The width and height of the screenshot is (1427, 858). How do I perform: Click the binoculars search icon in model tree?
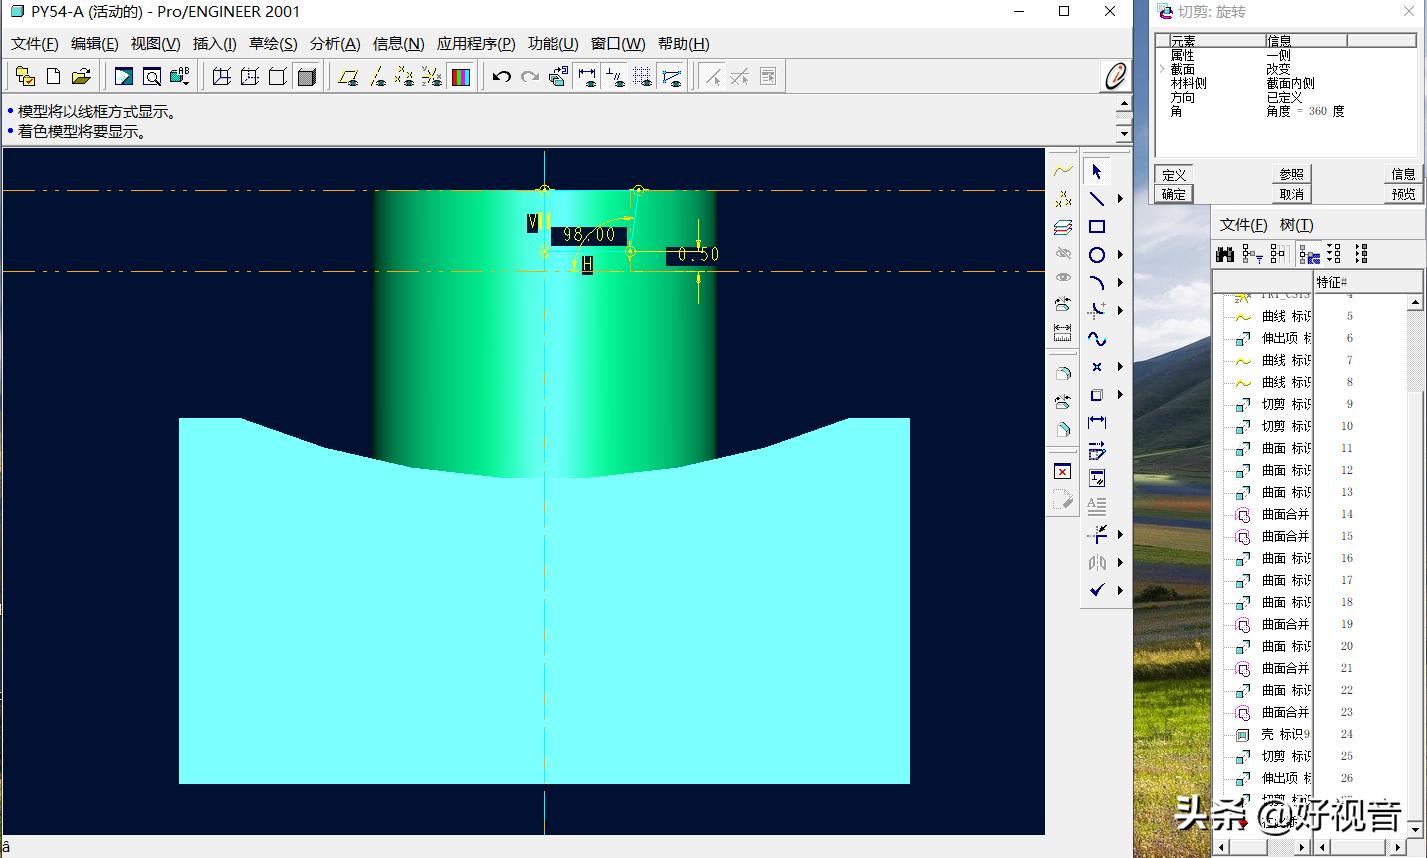pos(1225,254)
